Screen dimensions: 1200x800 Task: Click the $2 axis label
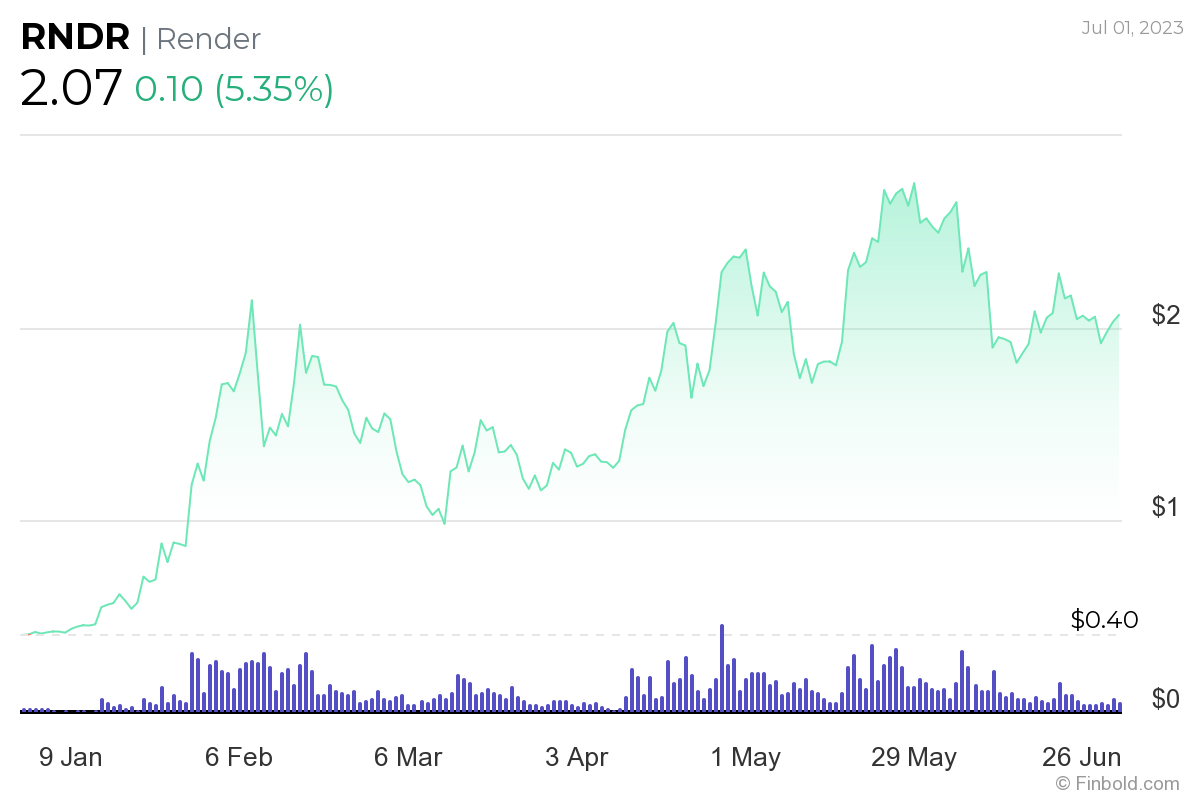1166,315
